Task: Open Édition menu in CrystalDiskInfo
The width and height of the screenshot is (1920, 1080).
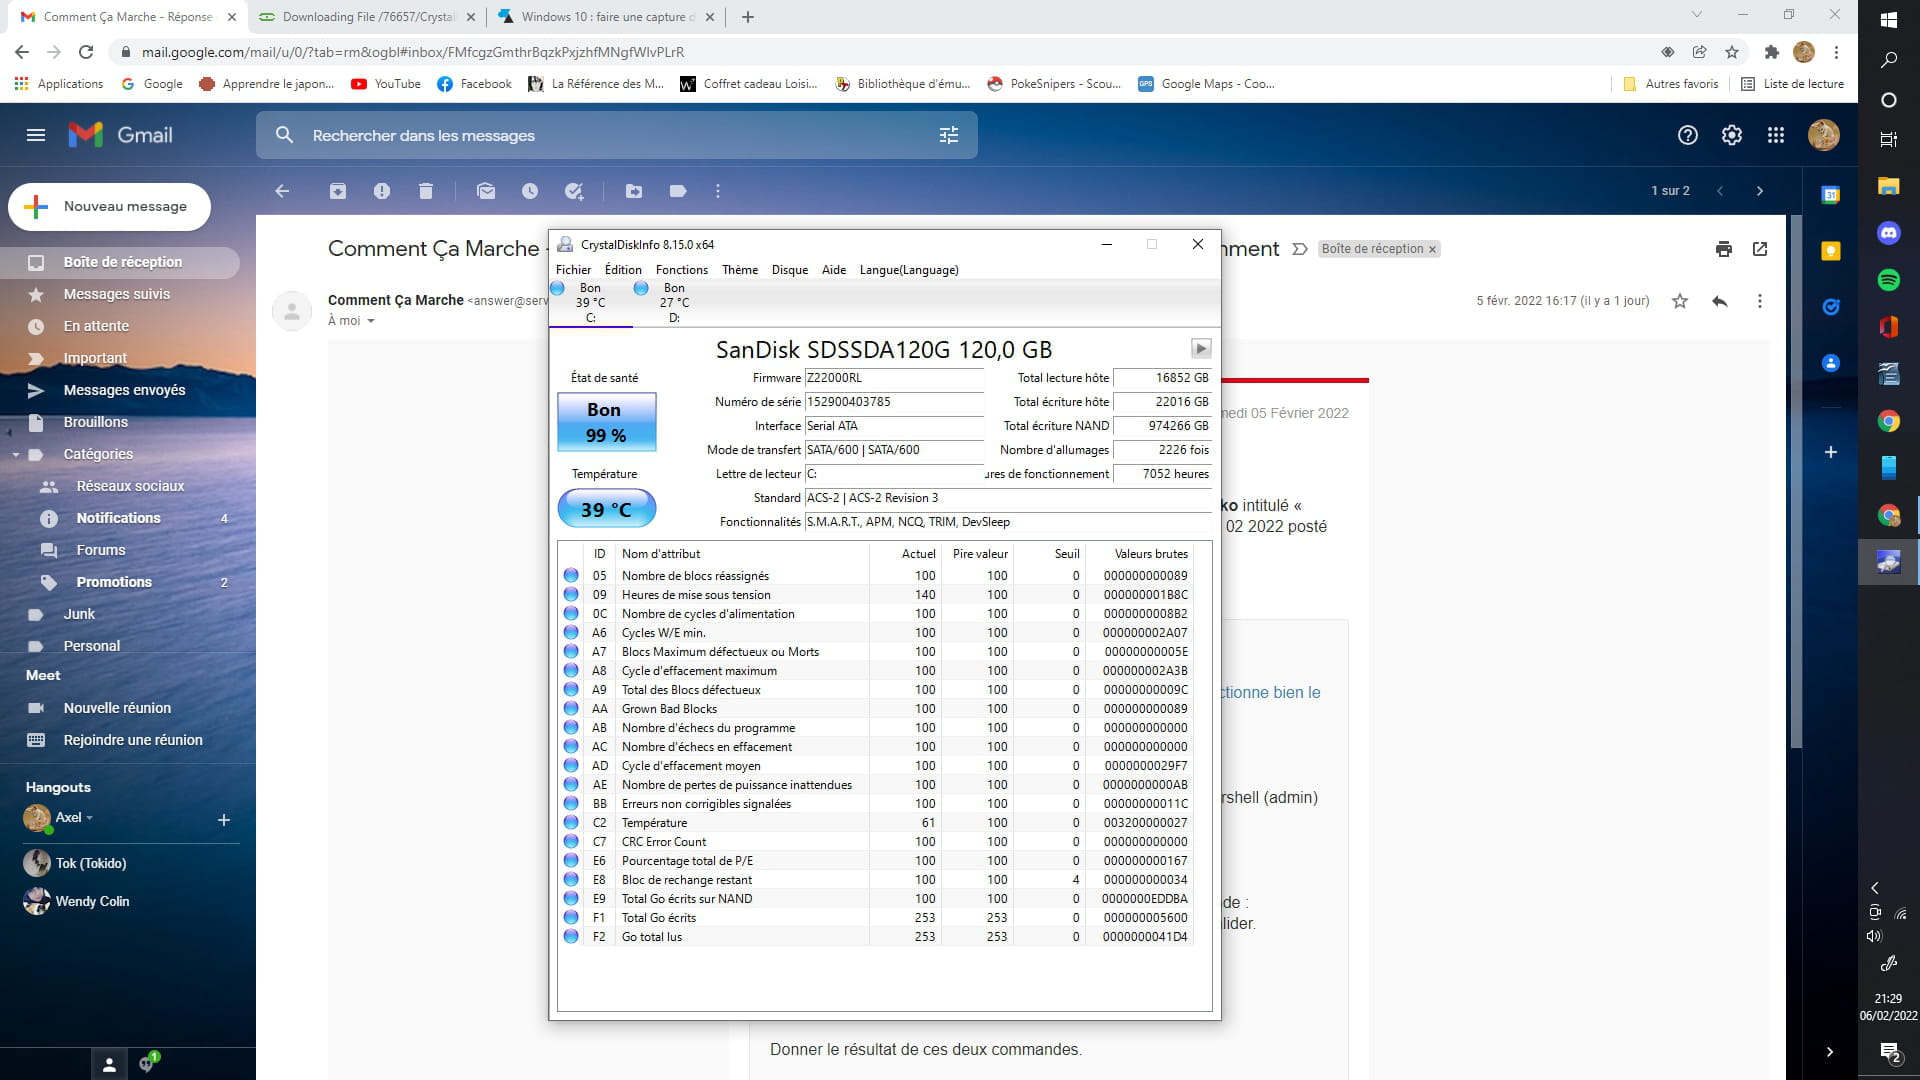Action: (x=623, y=270)
